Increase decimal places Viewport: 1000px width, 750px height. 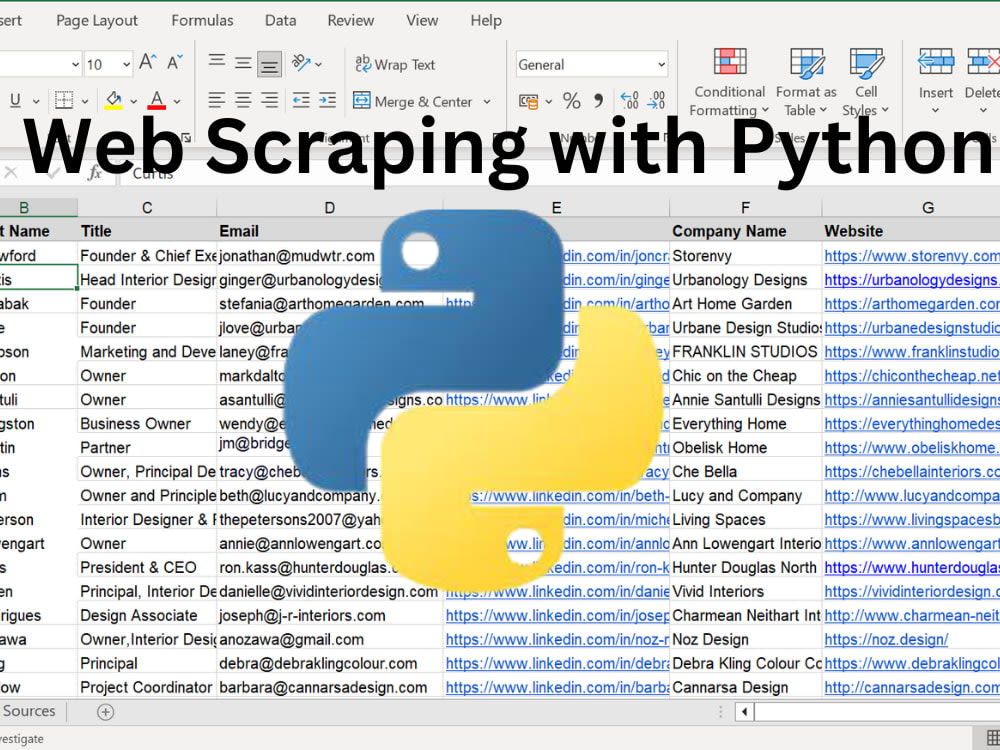point(629,101)
